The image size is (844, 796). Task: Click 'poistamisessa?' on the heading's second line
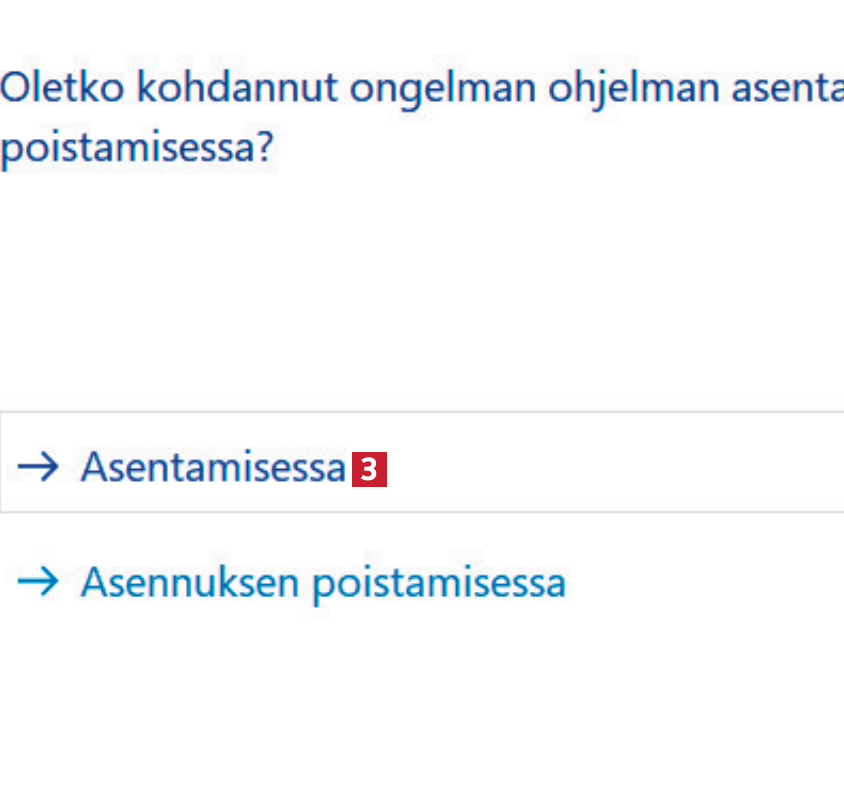pyautogui.click(x=136, y=150)
